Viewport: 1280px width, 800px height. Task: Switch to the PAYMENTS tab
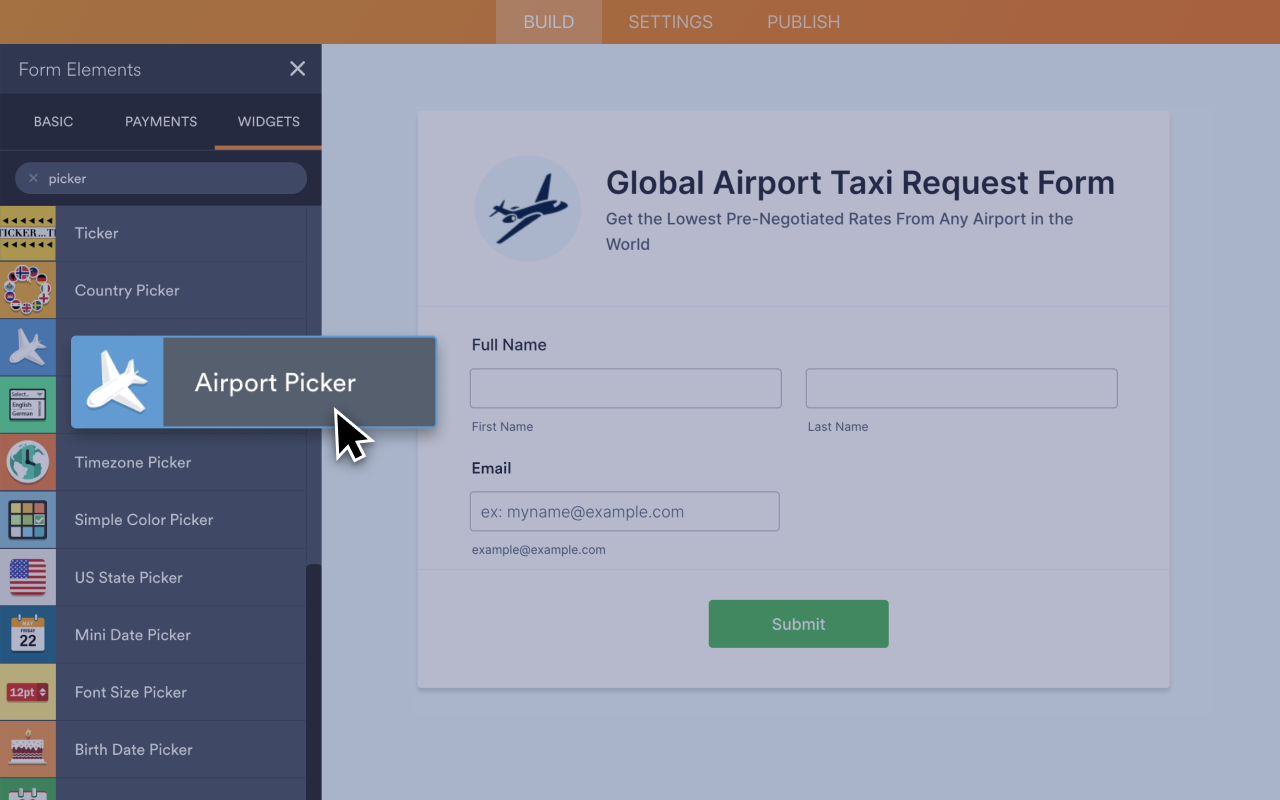click(160, 121)
